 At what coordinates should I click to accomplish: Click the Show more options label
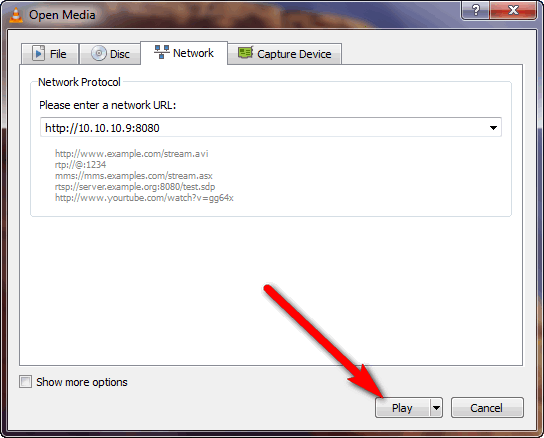[82, 382]
